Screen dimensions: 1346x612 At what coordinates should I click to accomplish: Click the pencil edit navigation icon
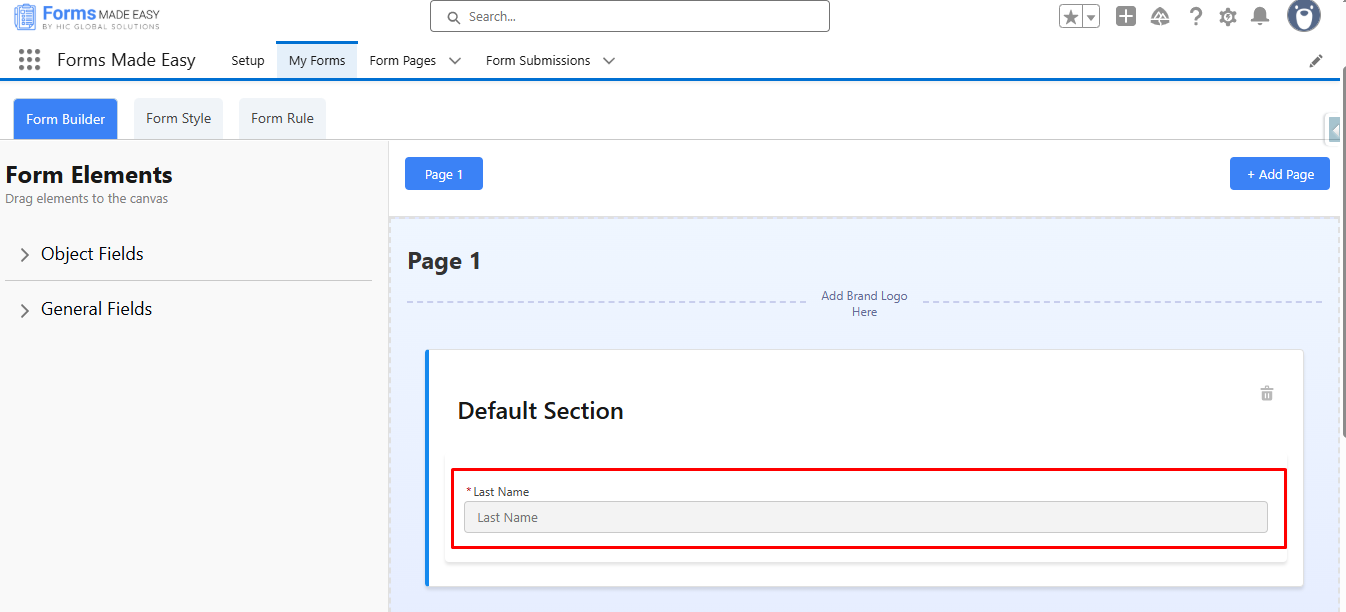(1316, 61)
